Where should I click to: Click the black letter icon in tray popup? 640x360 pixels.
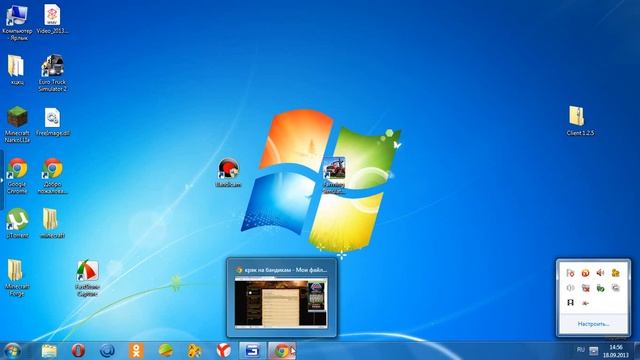(570, 302)
